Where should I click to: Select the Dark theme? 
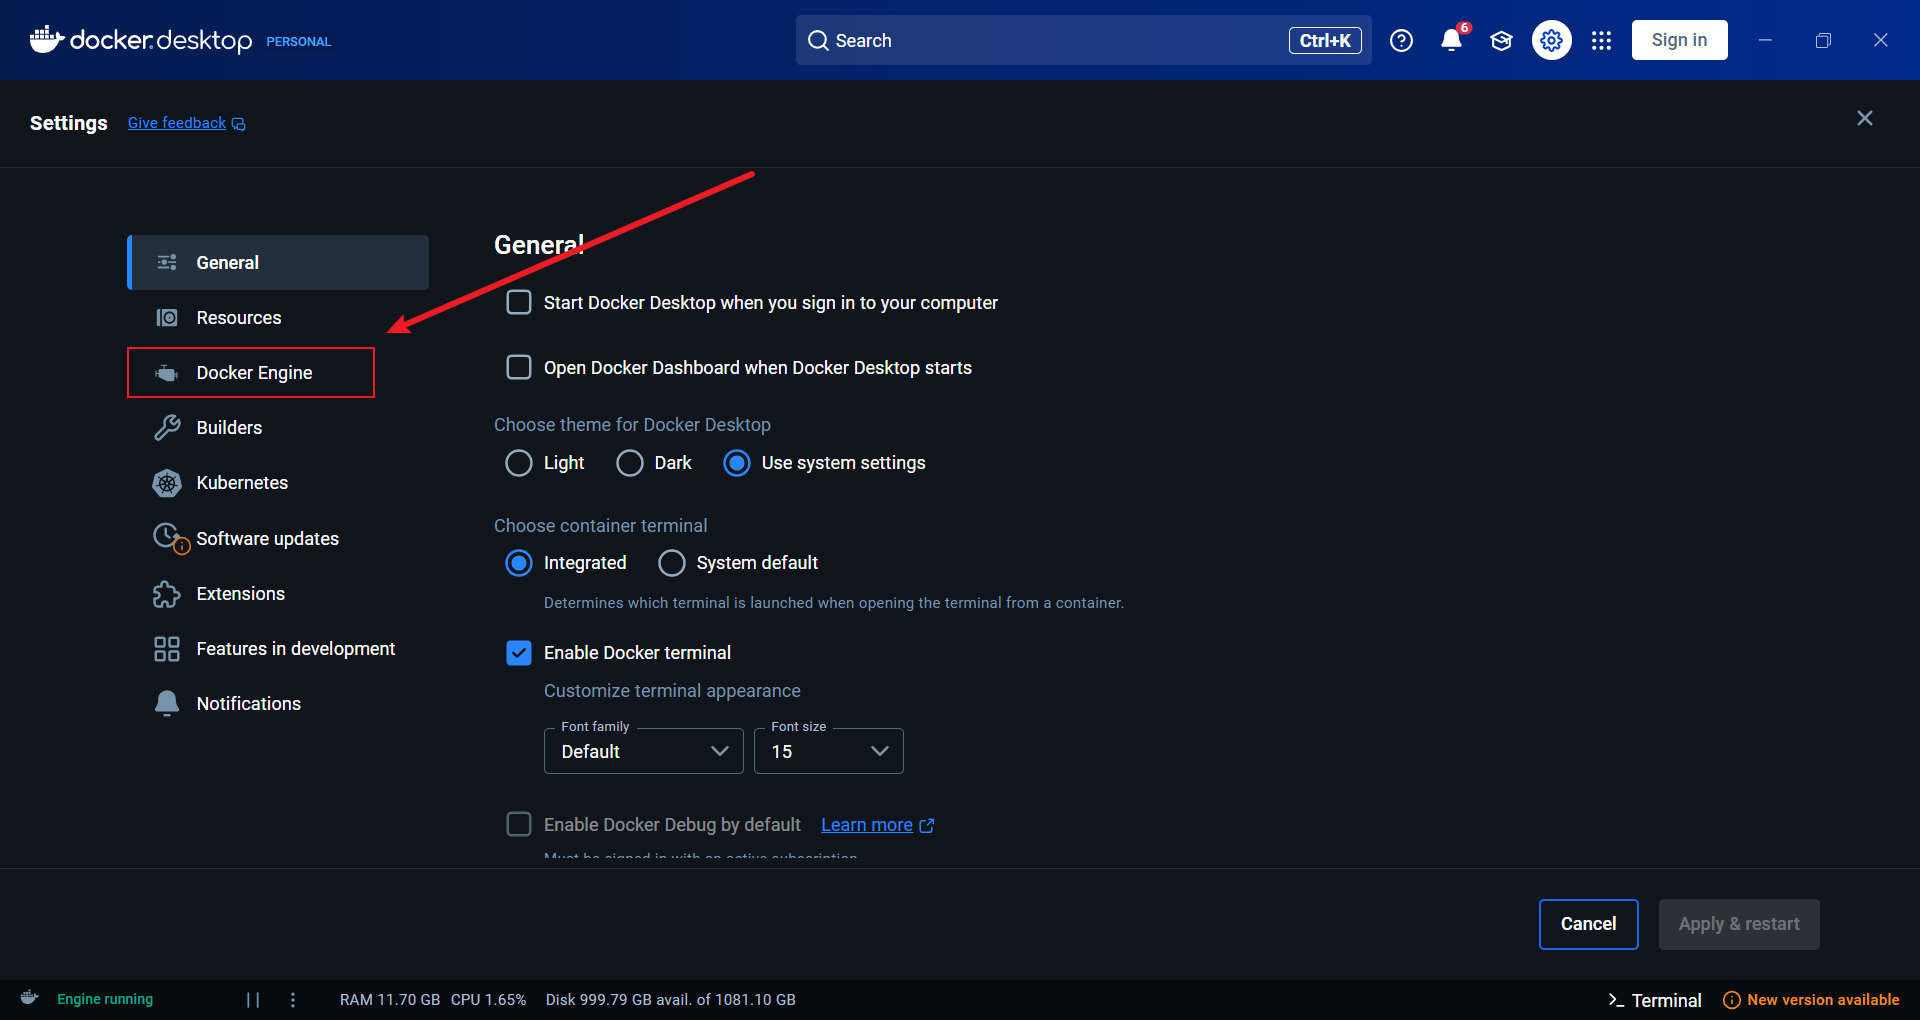click(630, 463)
